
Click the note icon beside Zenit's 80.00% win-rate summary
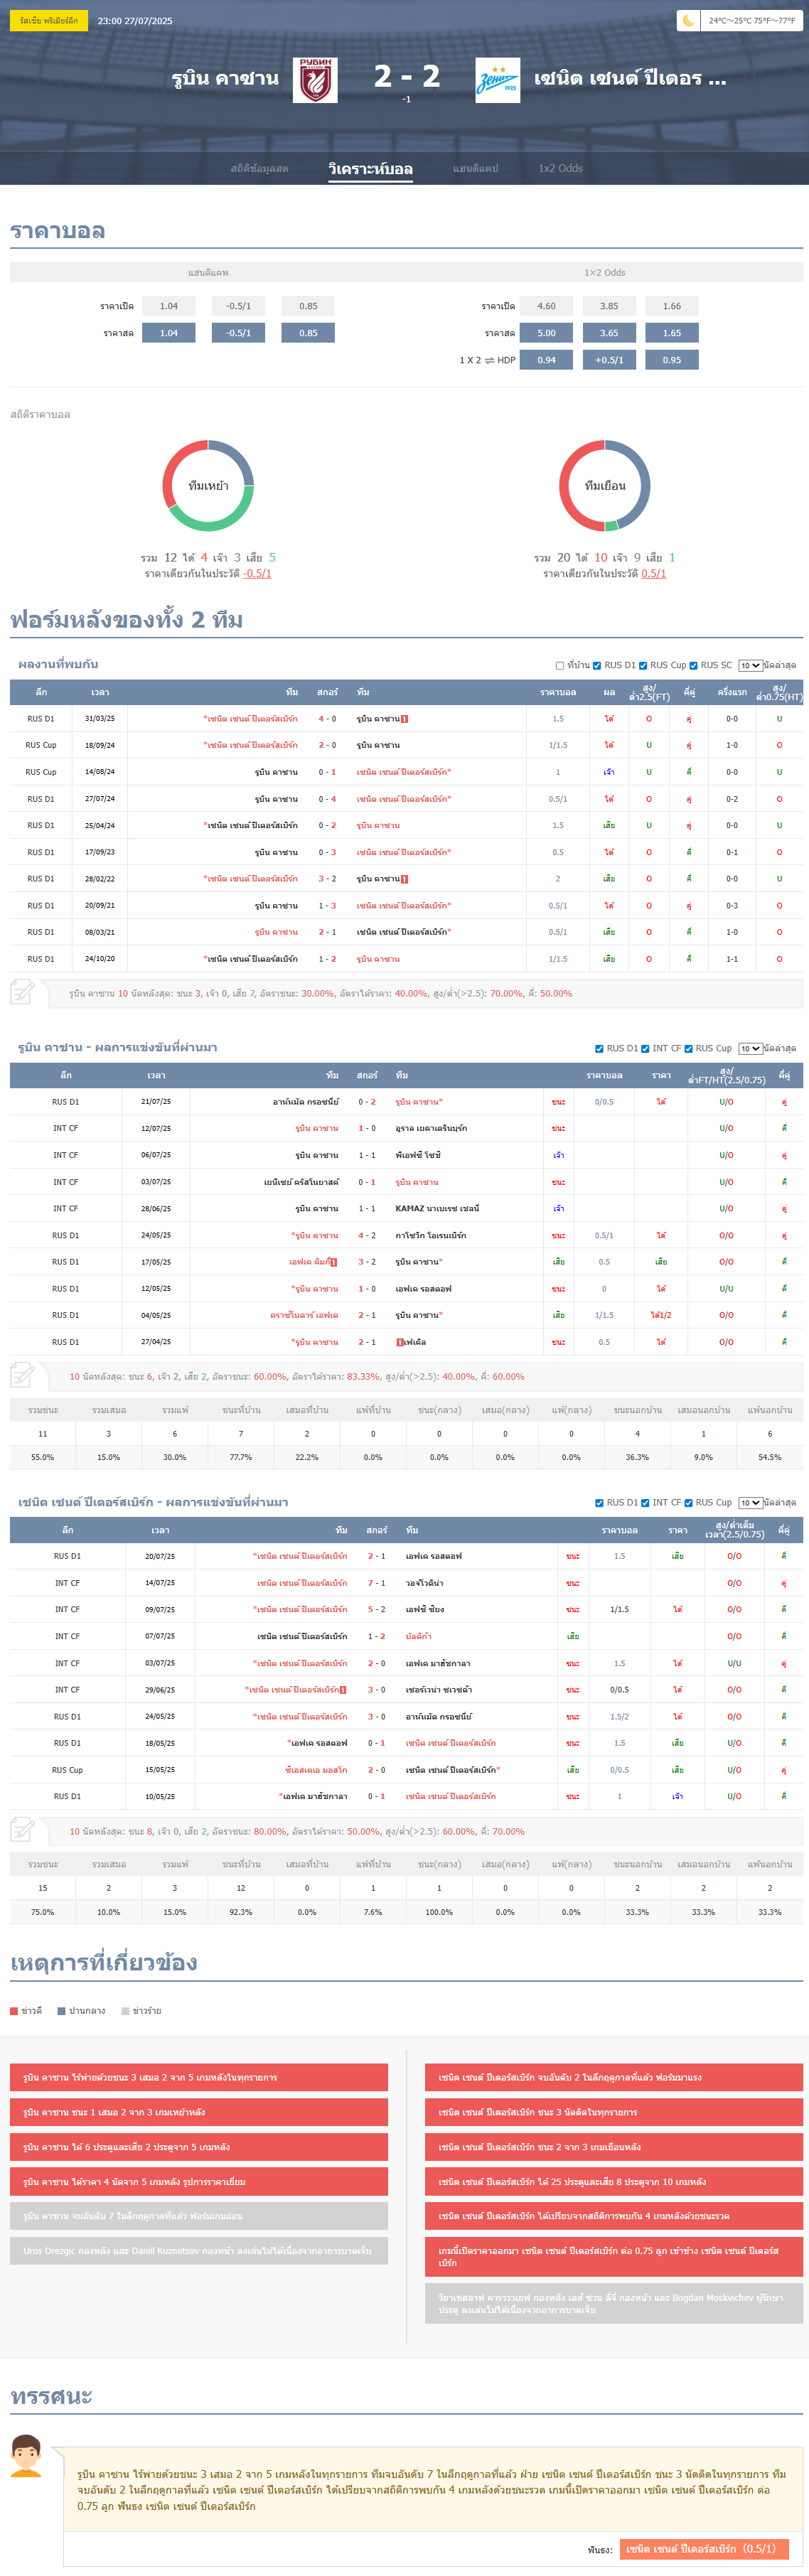(x=22, y=1830)
